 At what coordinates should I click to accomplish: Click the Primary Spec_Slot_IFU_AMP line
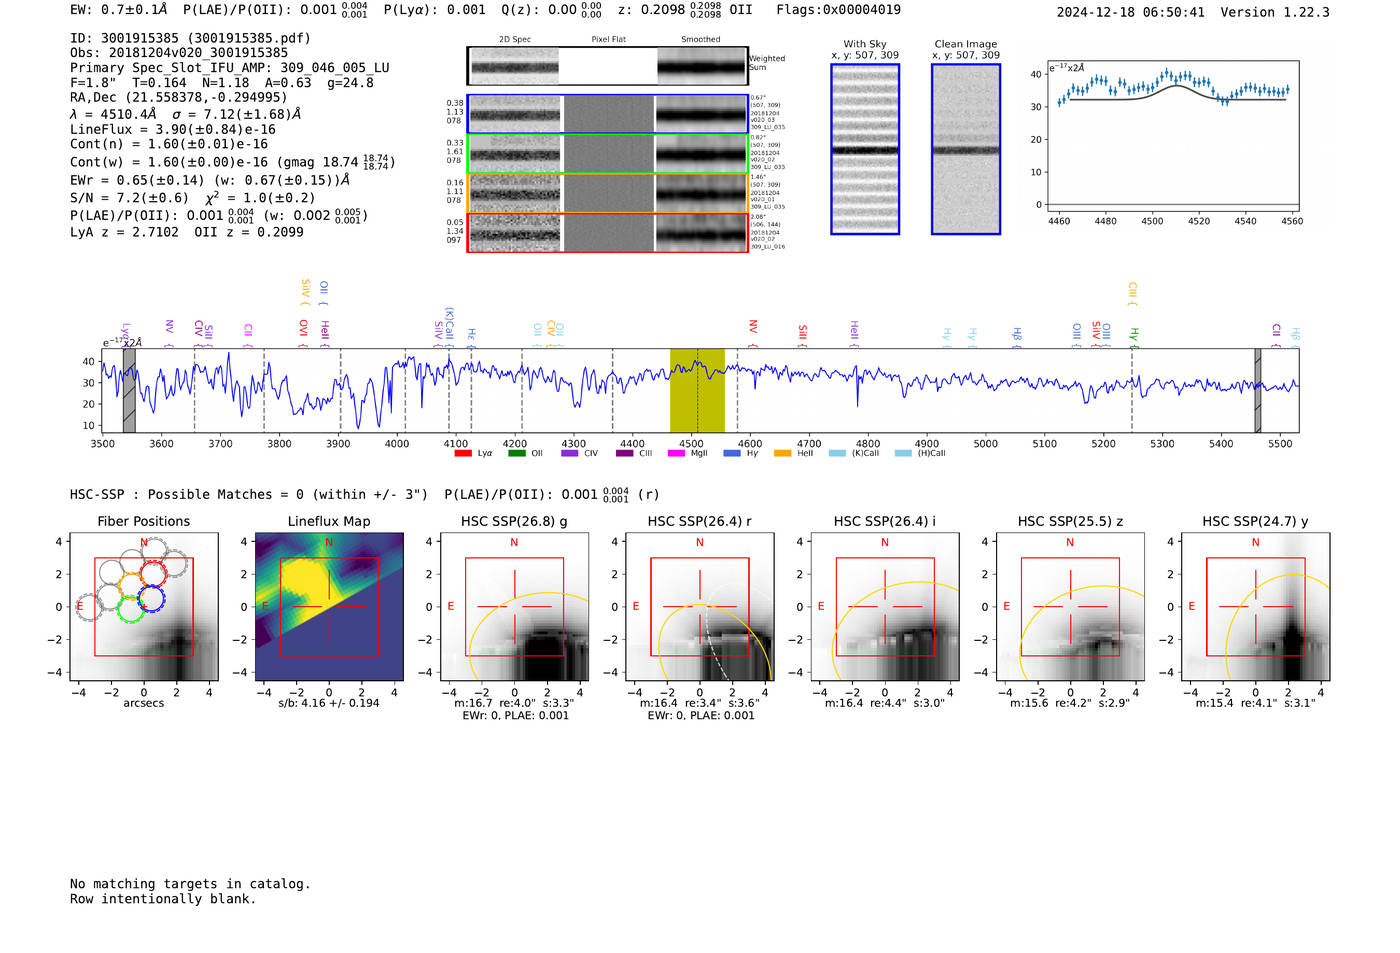[x=230, y=68]
